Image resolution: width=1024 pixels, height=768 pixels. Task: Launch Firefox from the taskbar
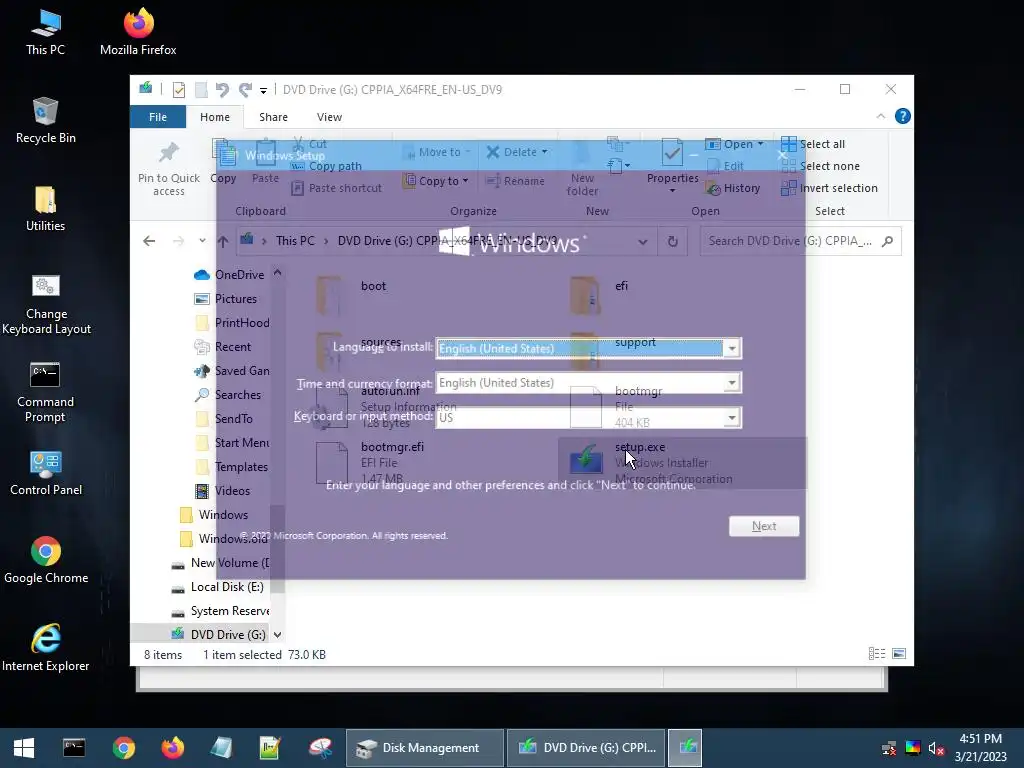172,748
